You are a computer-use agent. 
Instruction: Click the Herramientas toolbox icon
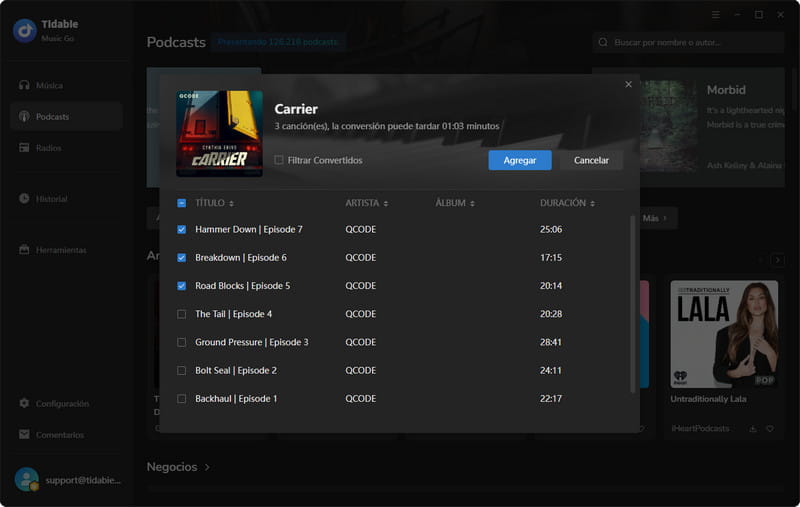24,249
